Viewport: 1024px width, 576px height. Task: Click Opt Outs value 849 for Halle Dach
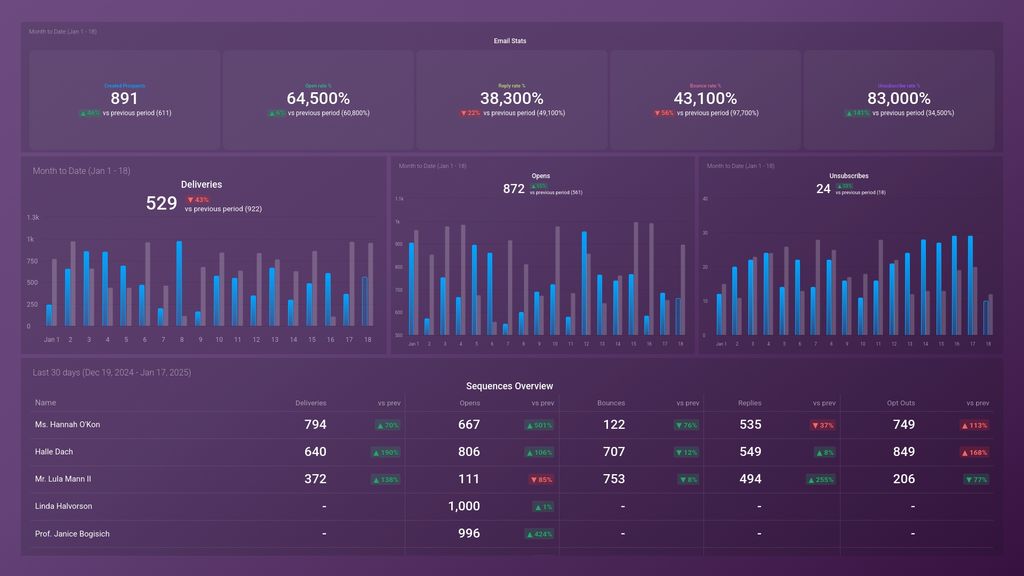click(904, 452)
